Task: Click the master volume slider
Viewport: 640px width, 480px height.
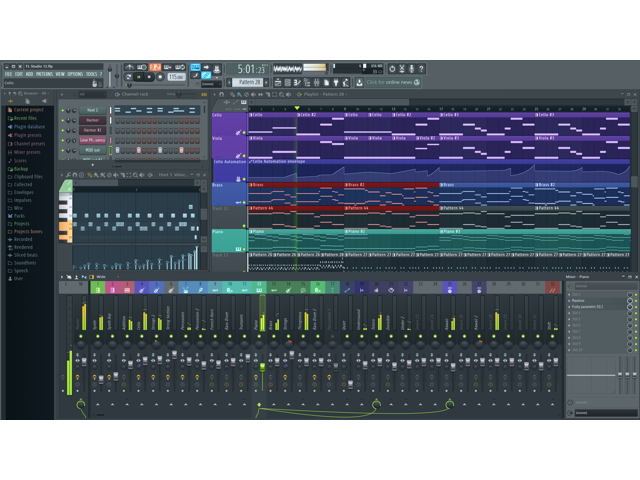Action: (109, 75)
